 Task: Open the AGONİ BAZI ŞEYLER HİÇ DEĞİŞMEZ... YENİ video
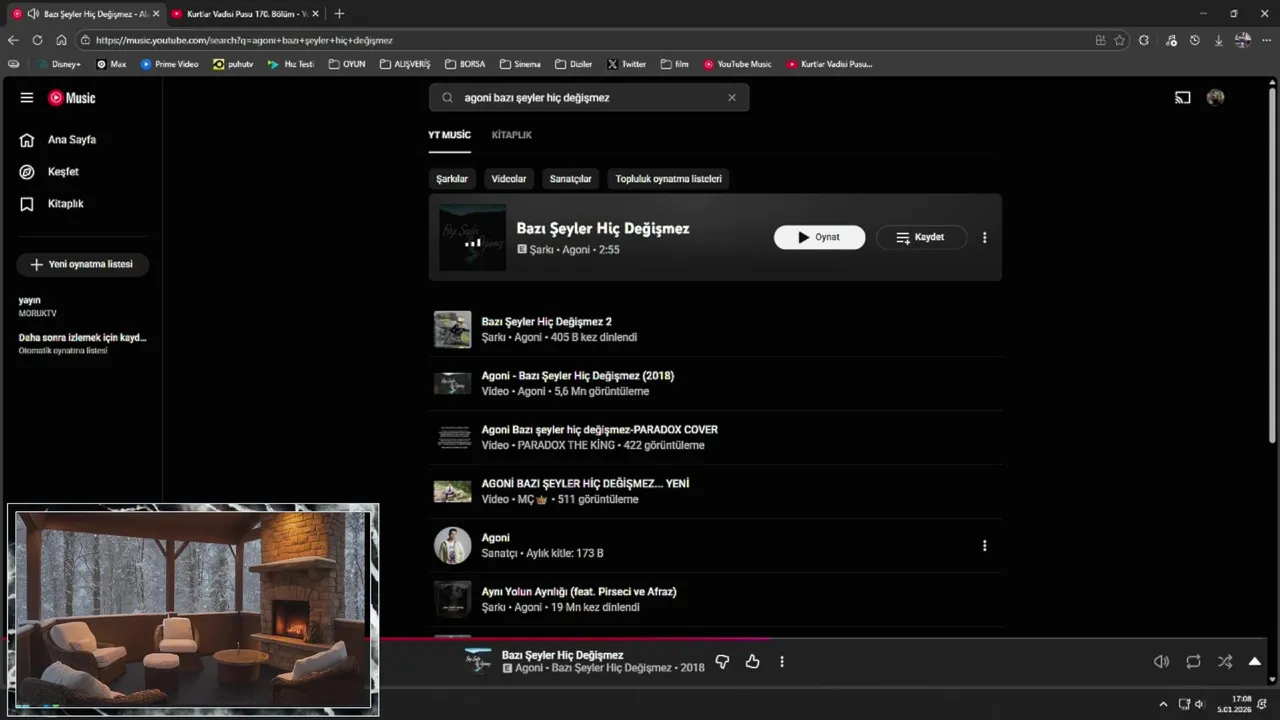(585, 484)
